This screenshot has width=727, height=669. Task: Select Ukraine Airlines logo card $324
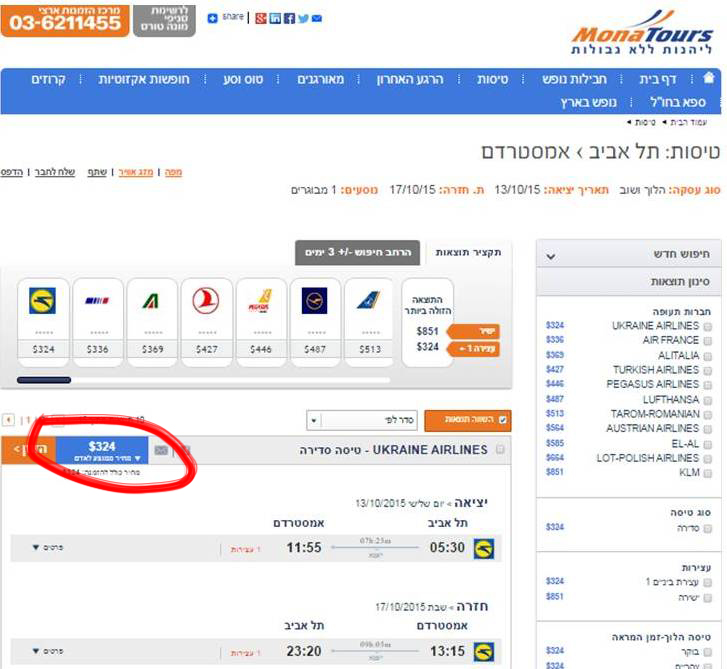(43, 322)
